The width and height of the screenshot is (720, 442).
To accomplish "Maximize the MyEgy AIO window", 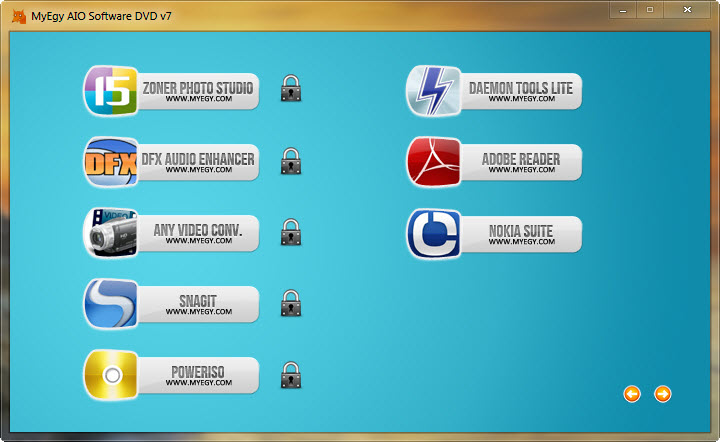I will tap(650, 10).
